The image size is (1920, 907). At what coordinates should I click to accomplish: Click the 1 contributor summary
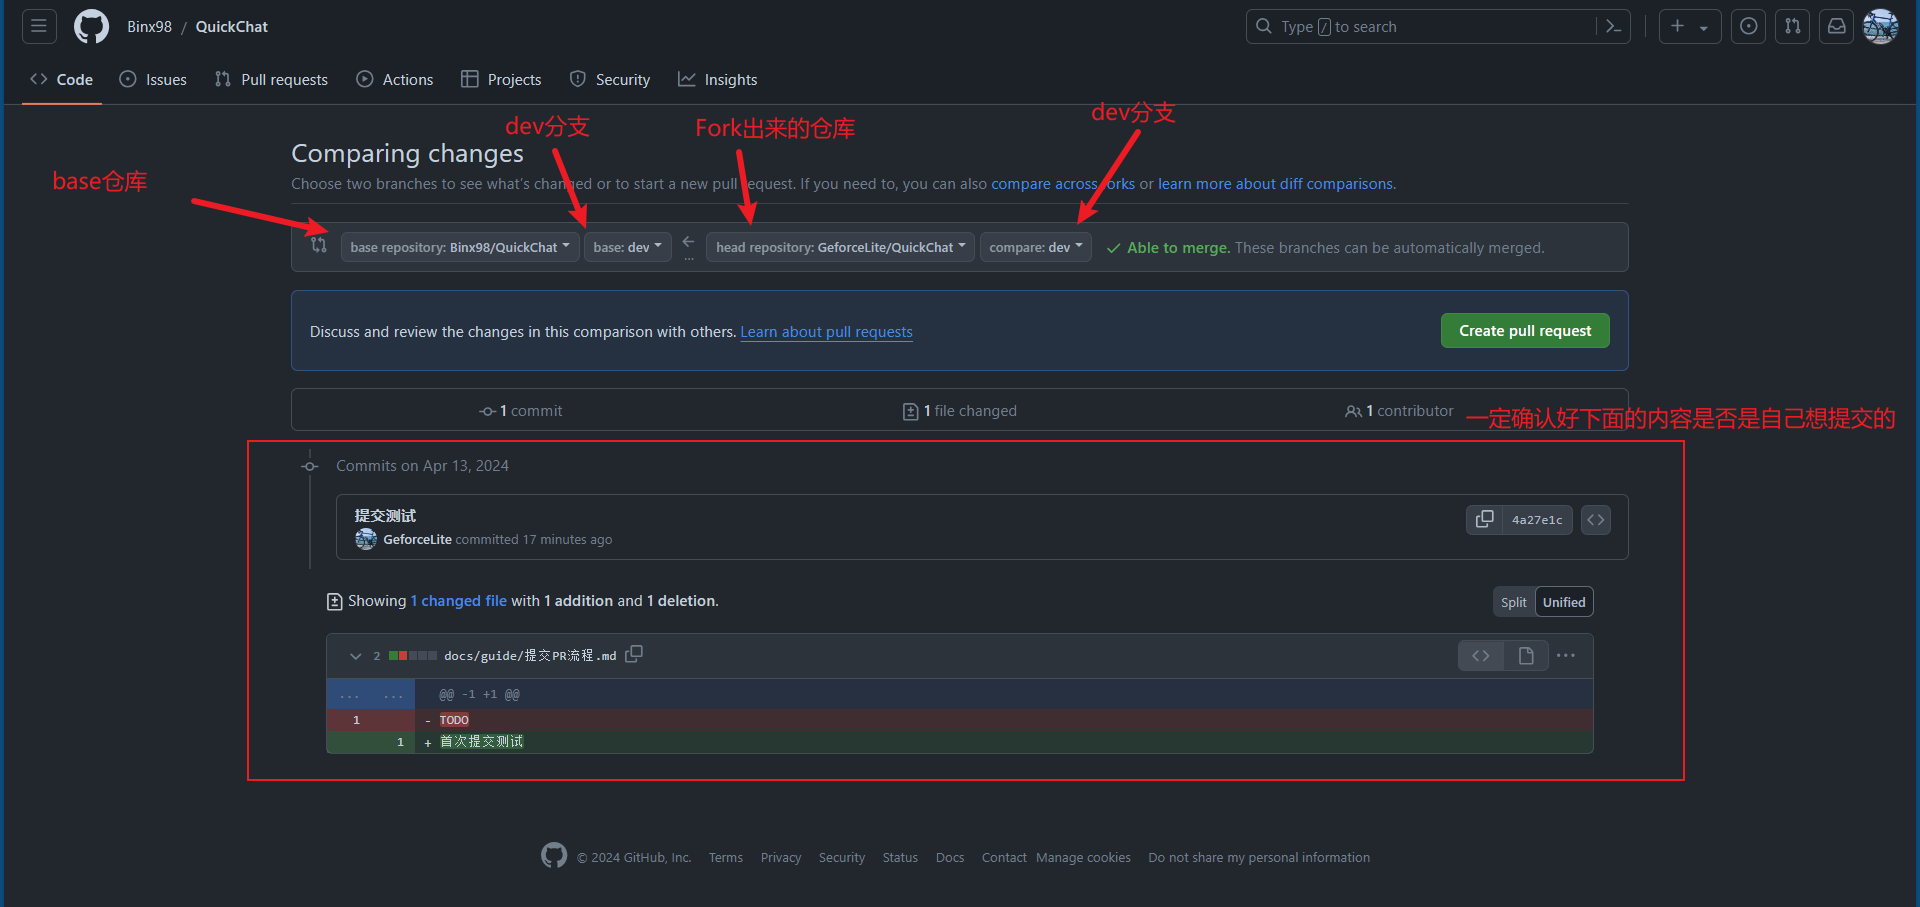[1399, 411]
